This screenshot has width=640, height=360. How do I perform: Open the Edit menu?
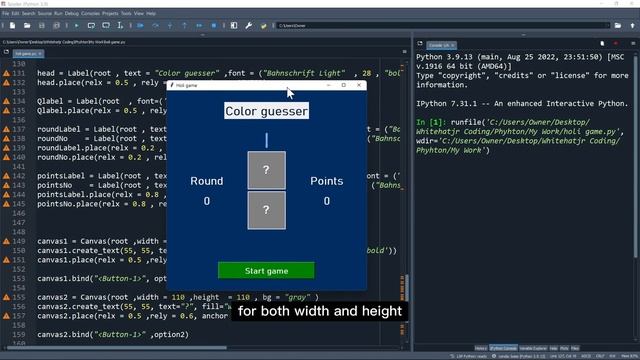(x=15, y=13)
